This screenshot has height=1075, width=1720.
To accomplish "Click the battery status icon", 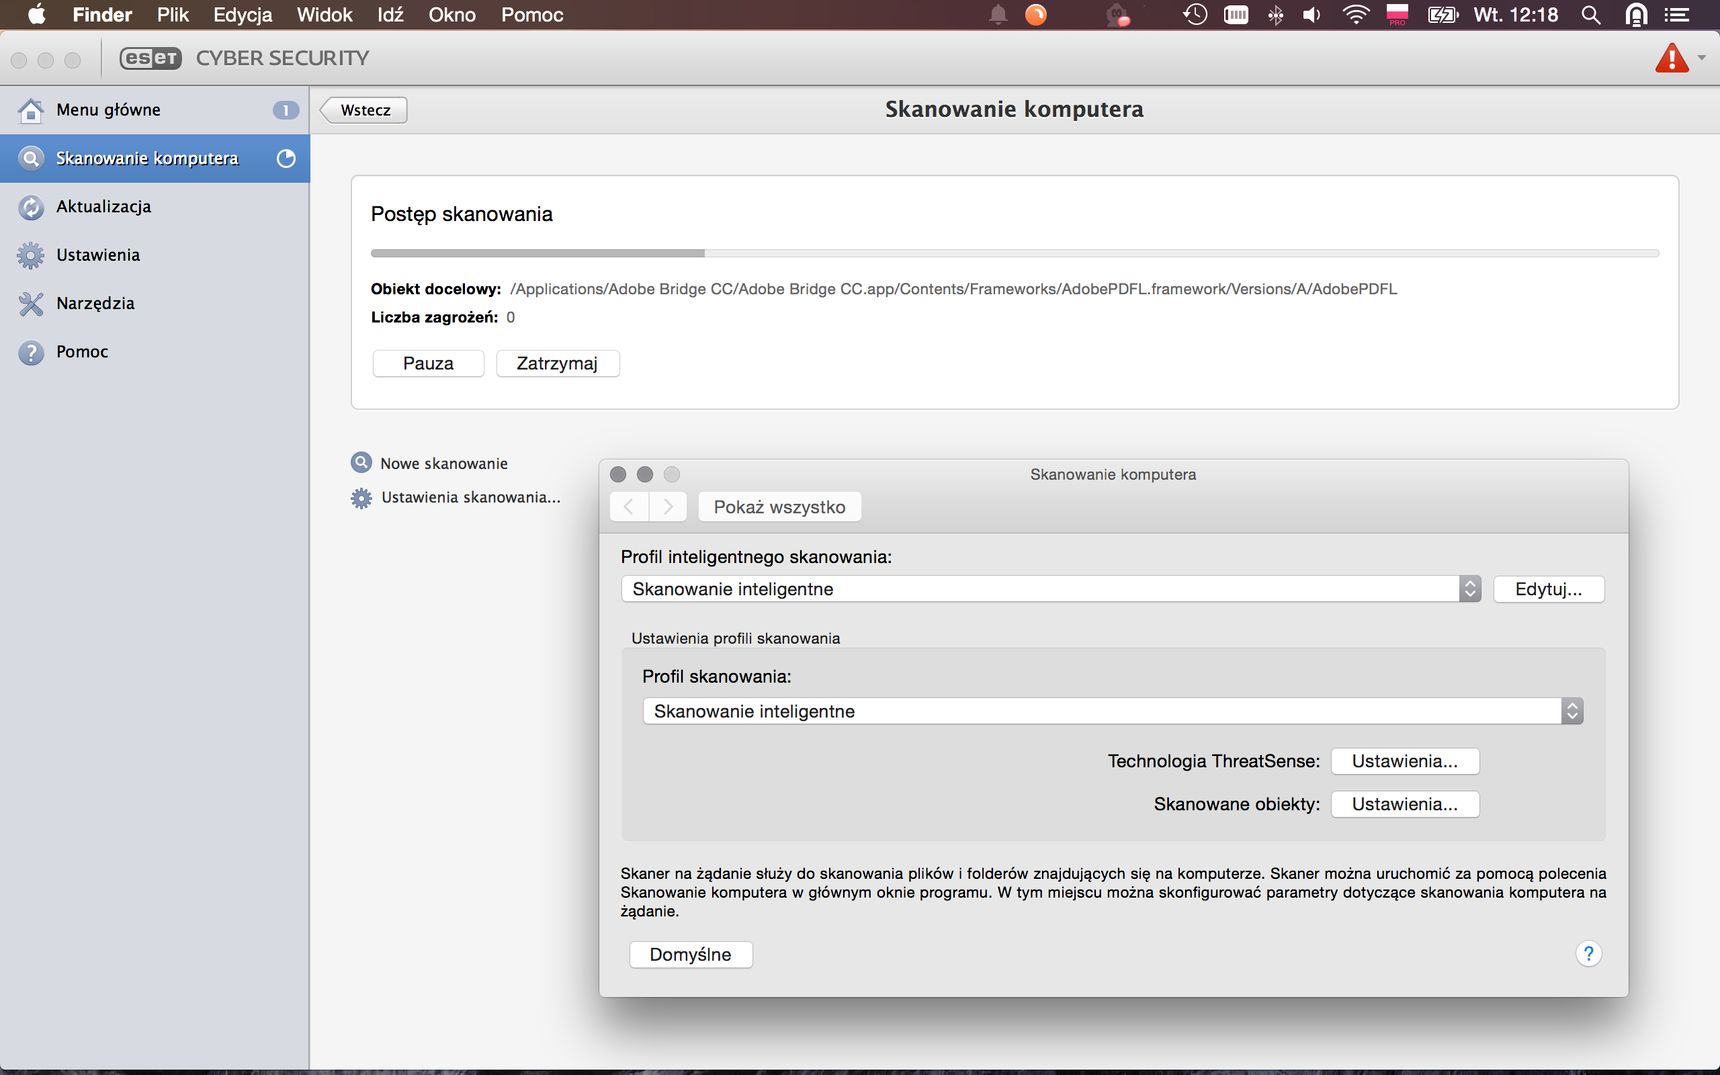I will 1443,14.
